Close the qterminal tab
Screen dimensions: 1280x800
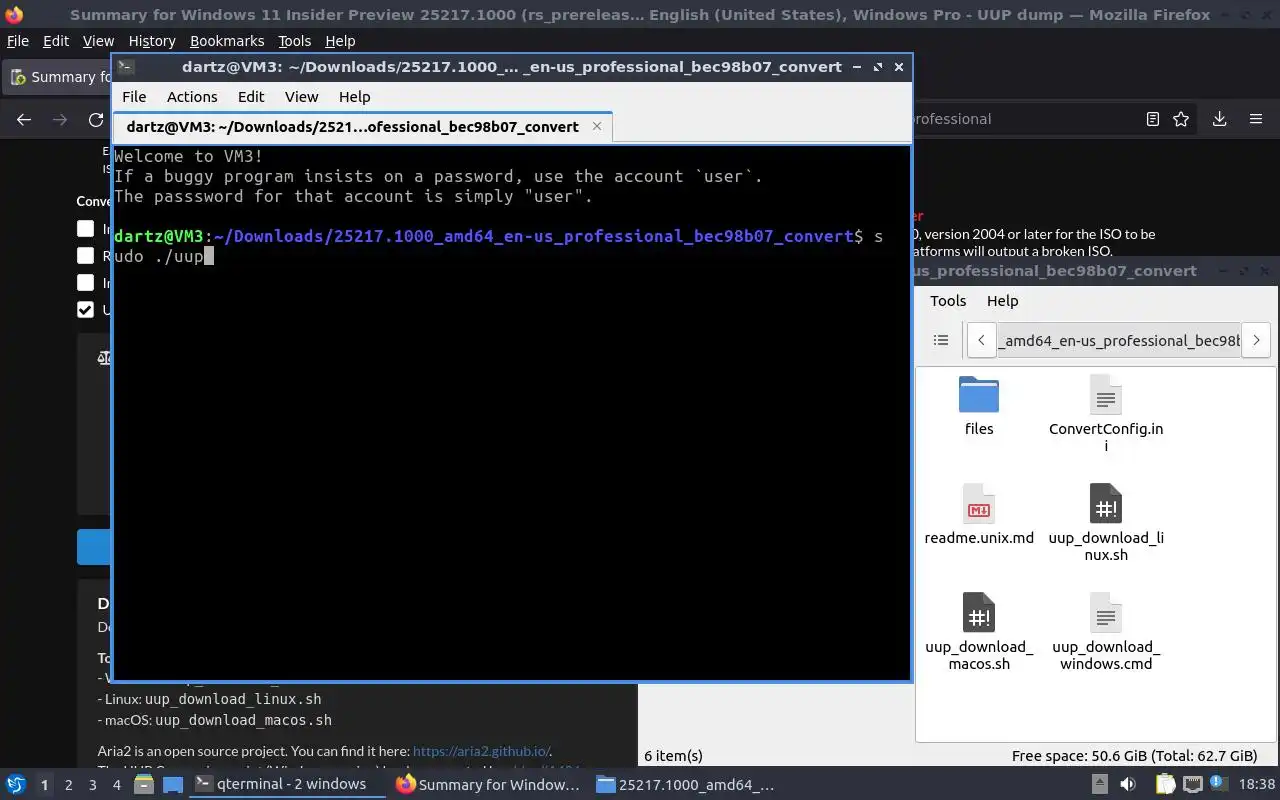pyautogui.click(x=597, y=126)
